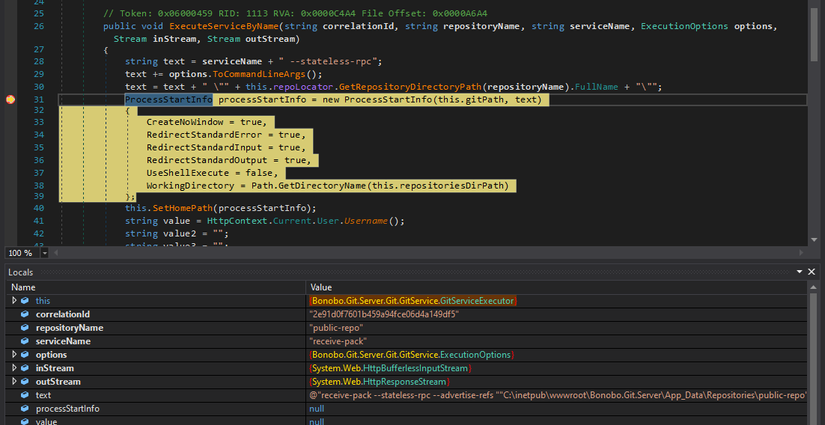Expand the inStream variable node
Image resolution: width=825 pixels, height=425 pixels.
pyautogui.click(x=13, y=368)
